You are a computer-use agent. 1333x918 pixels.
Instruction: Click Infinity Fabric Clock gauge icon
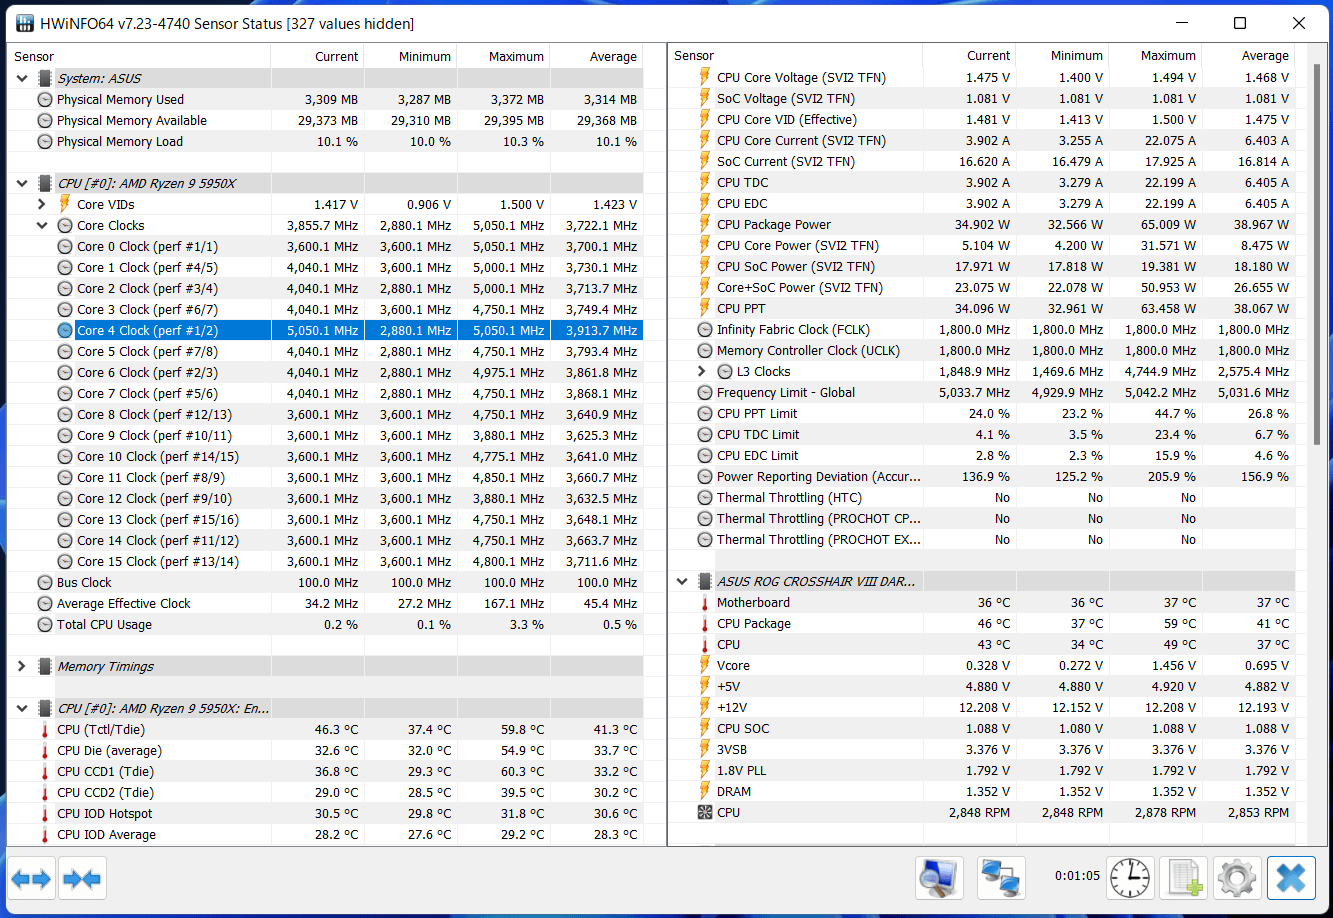coord(705,329)
